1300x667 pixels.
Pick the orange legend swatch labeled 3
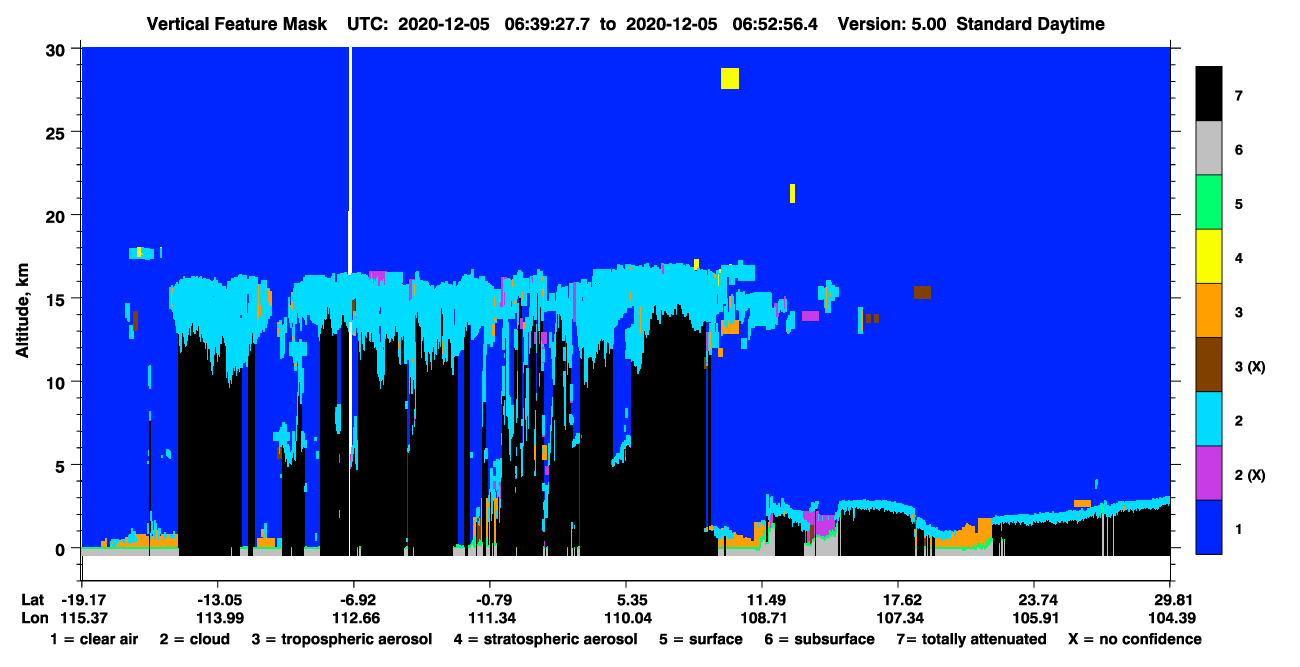1209,311
